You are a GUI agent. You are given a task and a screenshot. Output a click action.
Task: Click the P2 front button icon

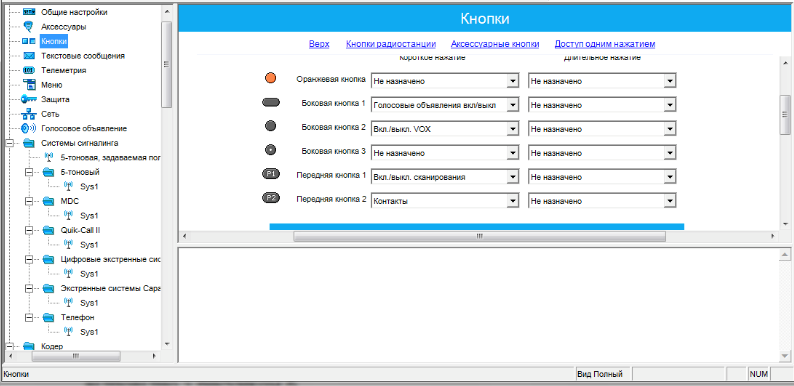[271, 198]
